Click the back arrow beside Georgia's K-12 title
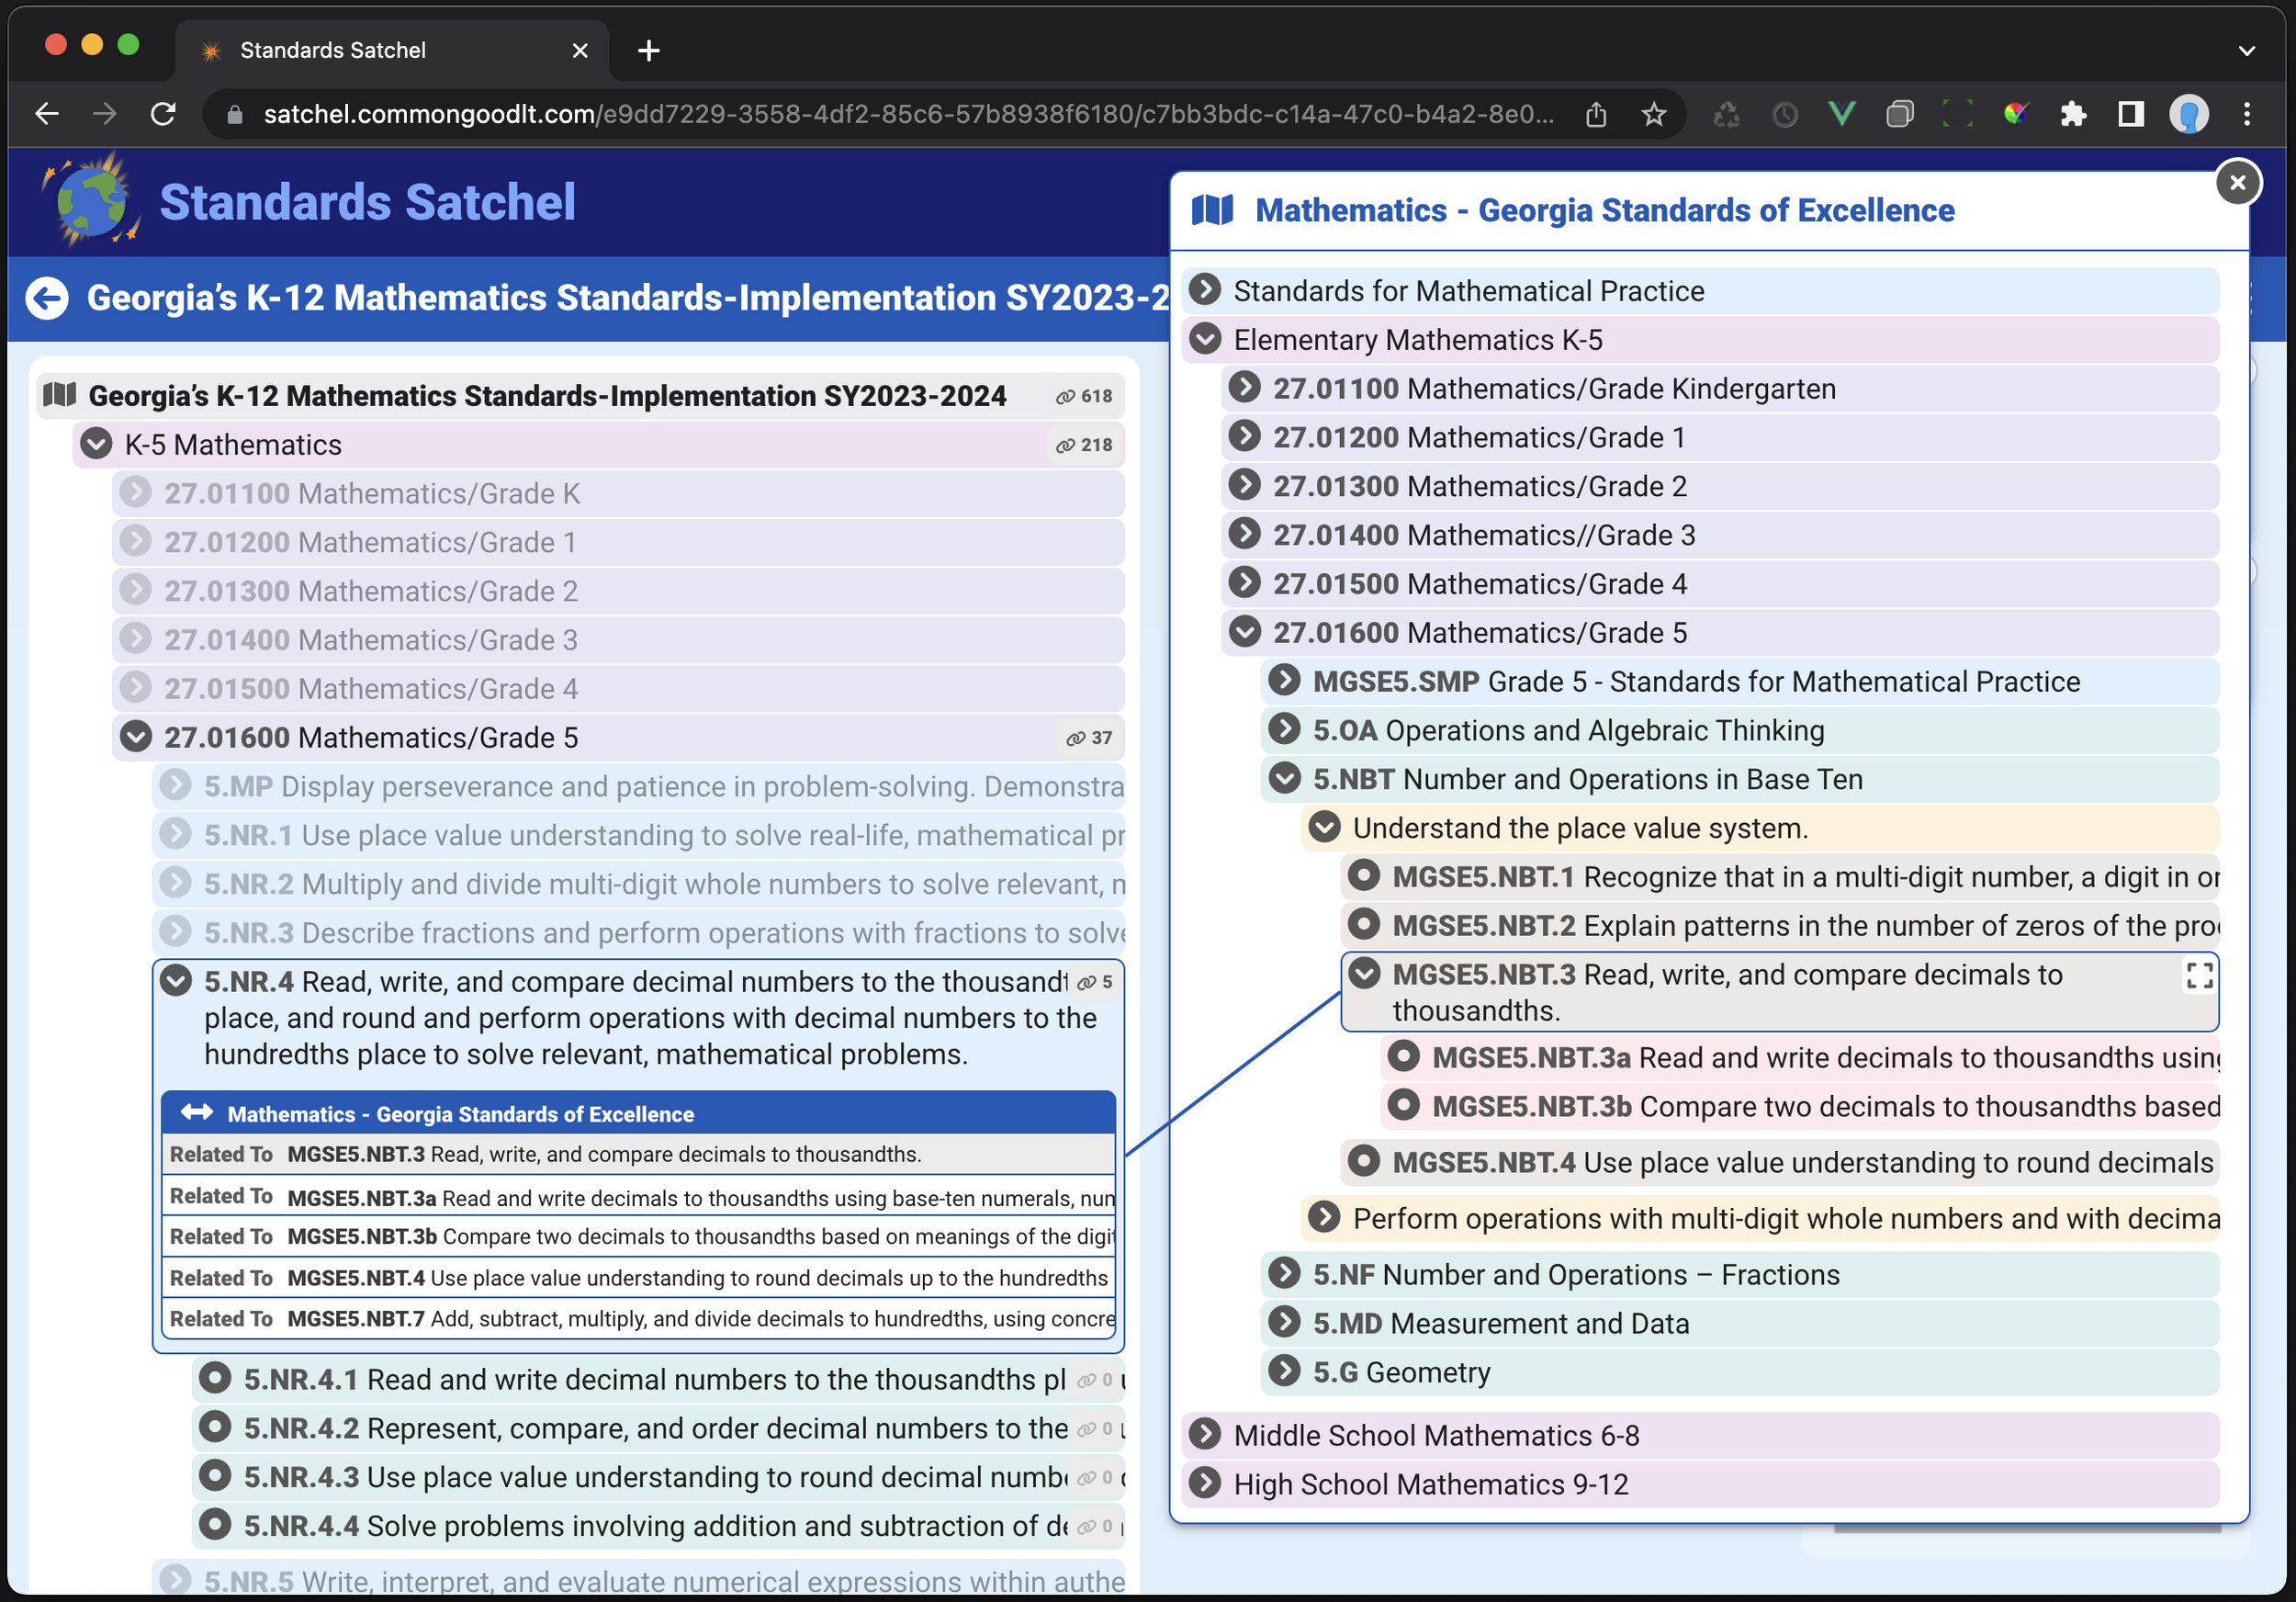The image size is (2296, 1602). 47,298
